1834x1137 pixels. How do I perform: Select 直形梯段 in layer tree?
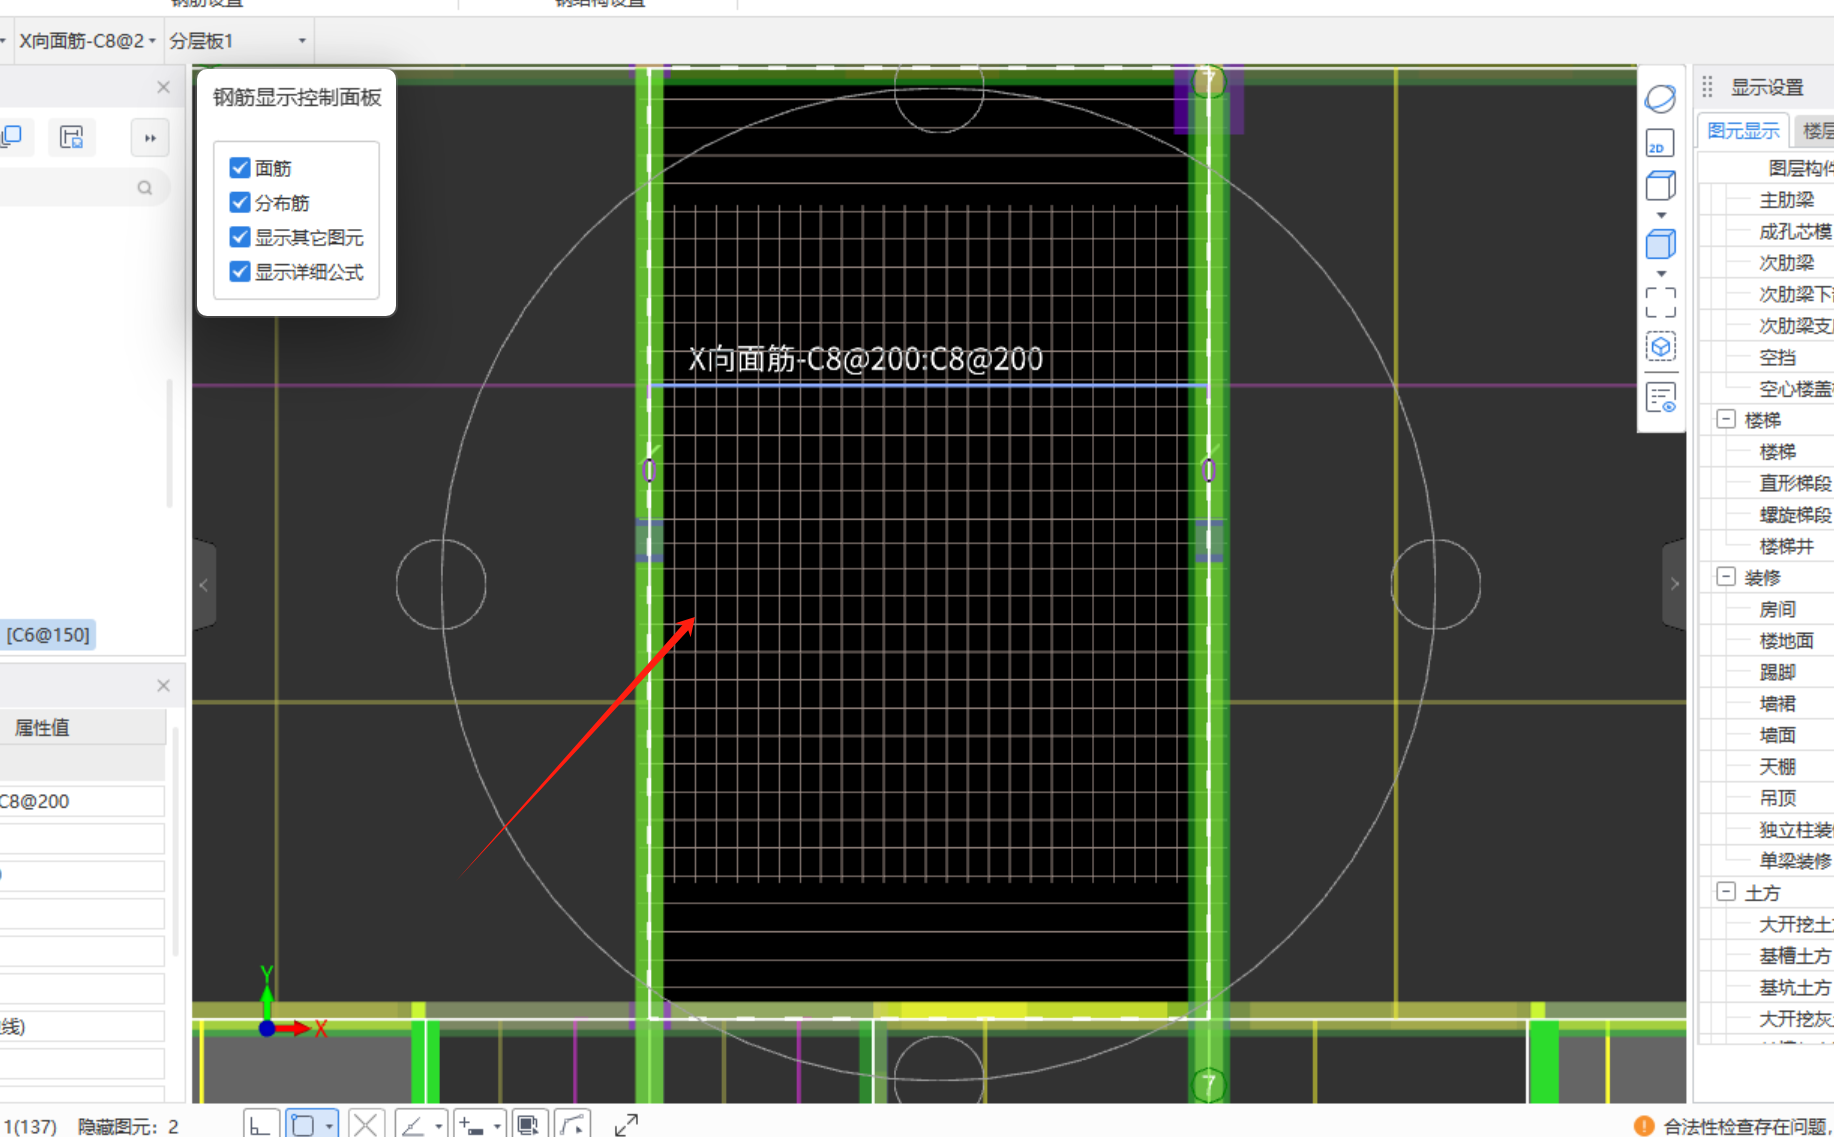coord(1795,483)
